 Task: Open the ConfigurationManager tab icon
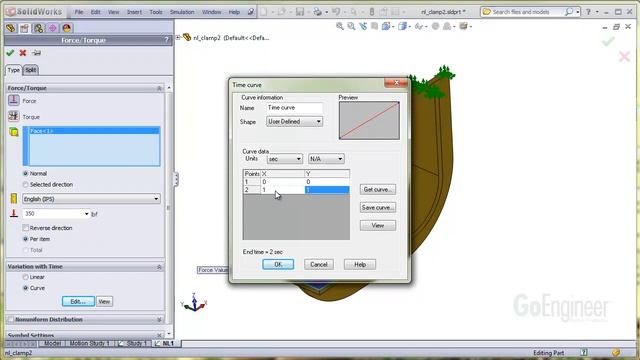point(39,28)
